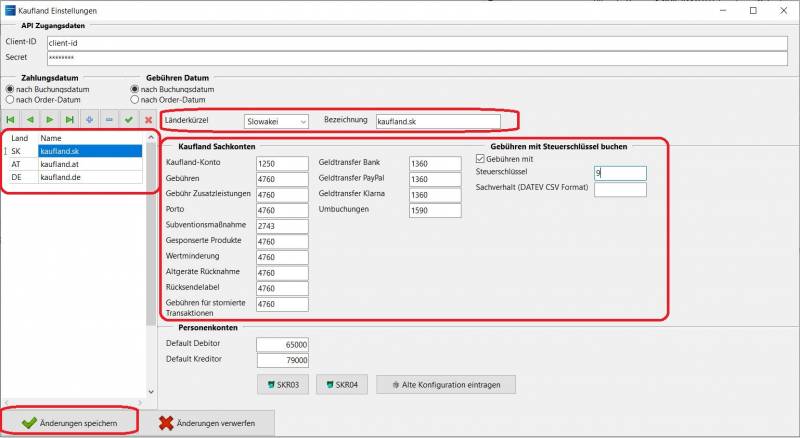Cancel edit with red X icon
The width and height of the screenshot is (800, 438).
[x=148, y=120]
